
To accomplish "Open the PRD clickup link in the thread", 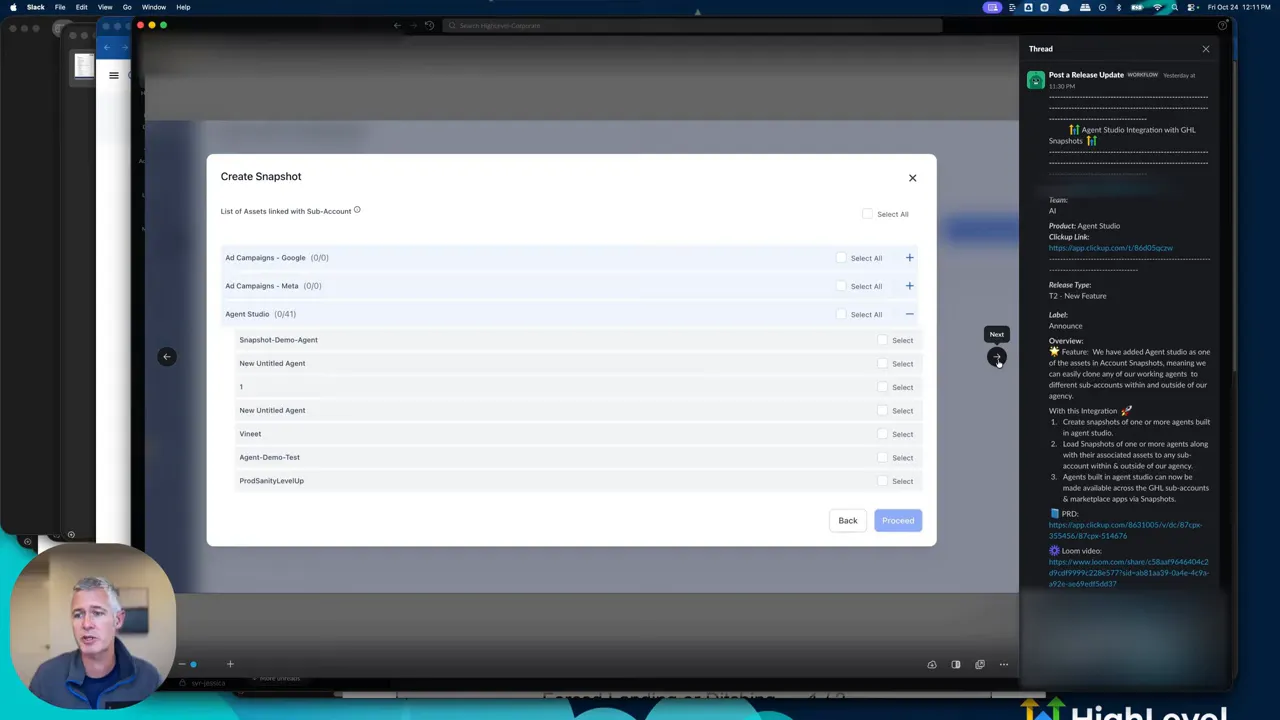I will pyautogui.click(x=1125, y=530).
